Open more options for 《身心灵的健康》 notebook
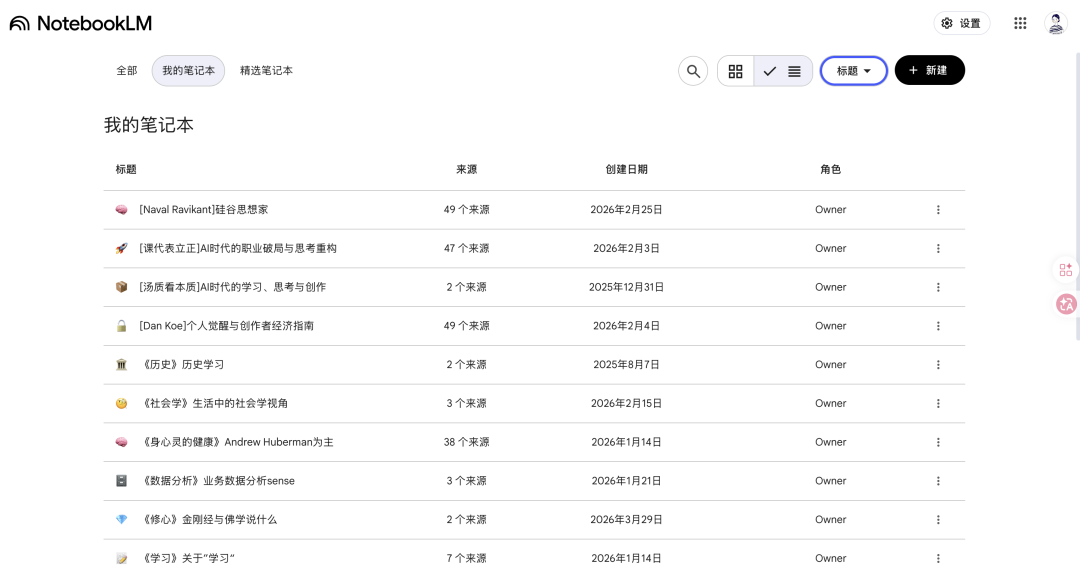 (937, 442)
